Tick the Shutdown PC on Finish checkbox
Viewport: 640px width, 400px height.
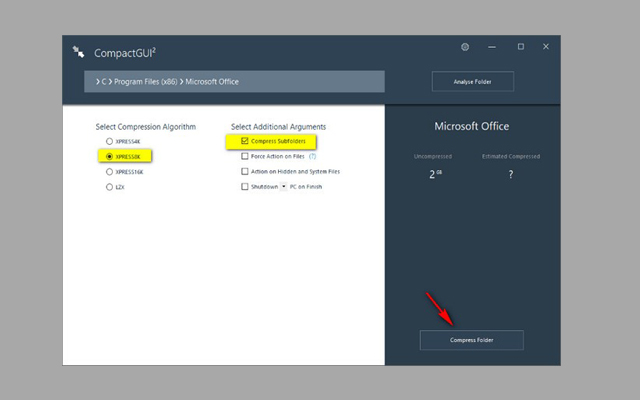245,187
